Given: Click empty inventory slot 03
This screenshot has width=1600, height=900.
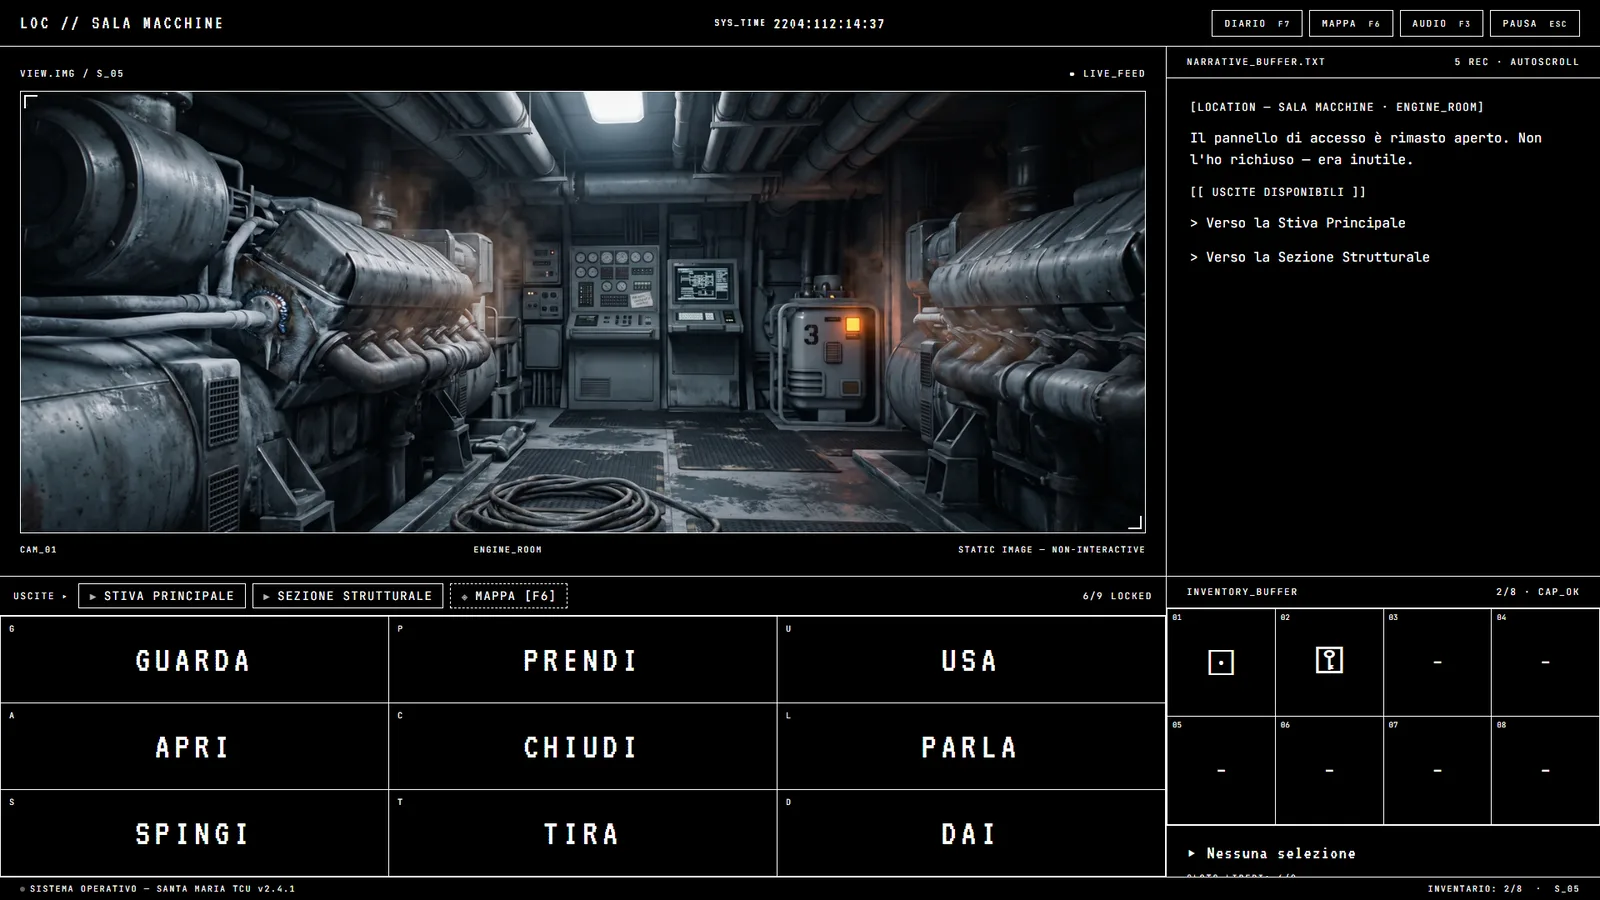Looking at the screenshot, I should (x=1437, y=662).
